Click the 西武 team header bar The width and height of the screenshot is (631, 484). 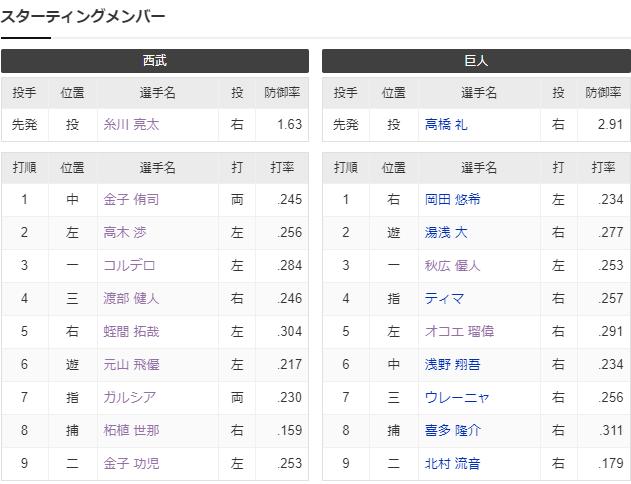click(155, 61)
